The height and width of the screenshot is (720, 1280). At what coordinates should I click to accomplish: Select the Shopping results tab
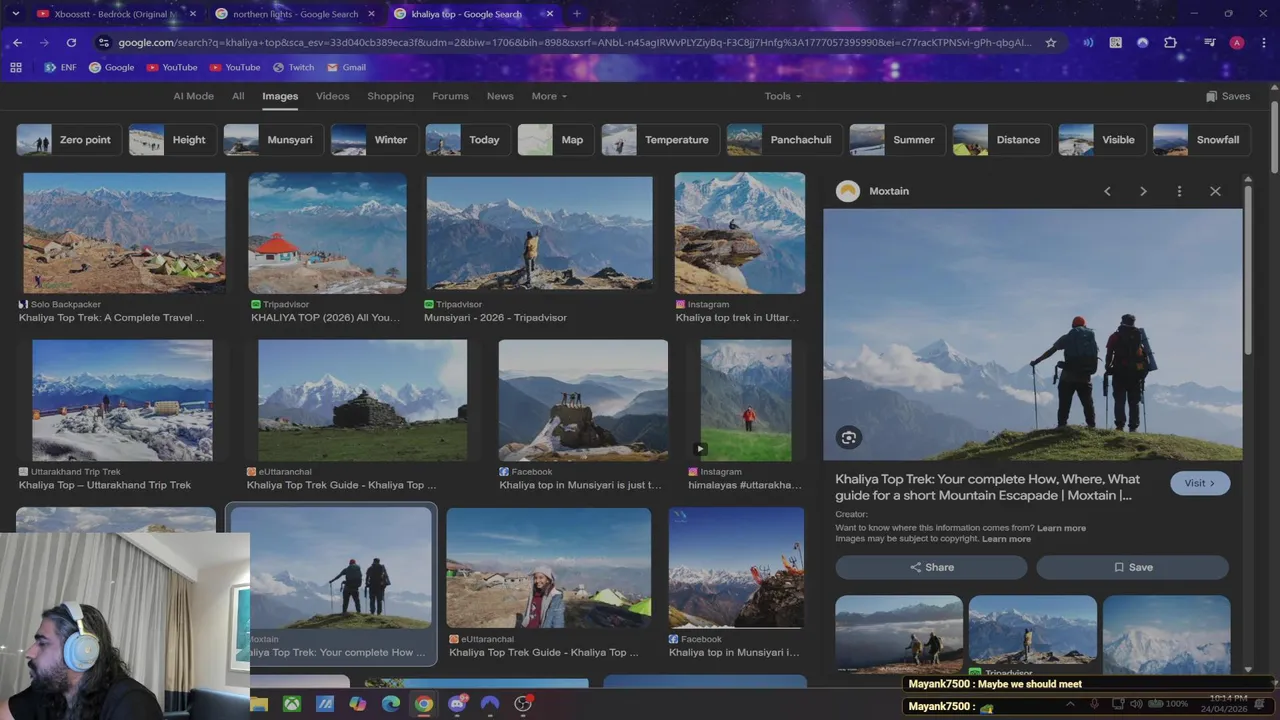pyautogui.click(x=390, y=96)
